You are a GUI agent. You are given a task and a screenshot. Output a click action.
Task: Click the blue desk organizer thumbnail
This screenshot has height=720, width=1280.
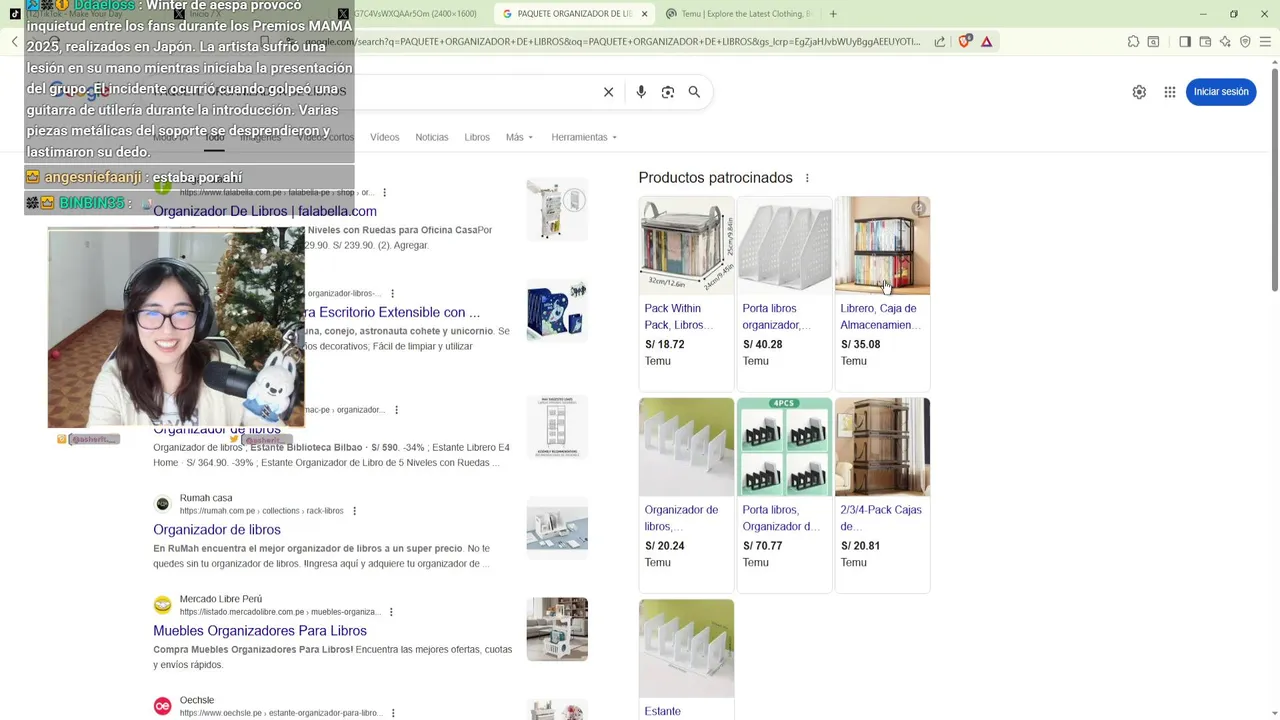[x=557, y=310]
